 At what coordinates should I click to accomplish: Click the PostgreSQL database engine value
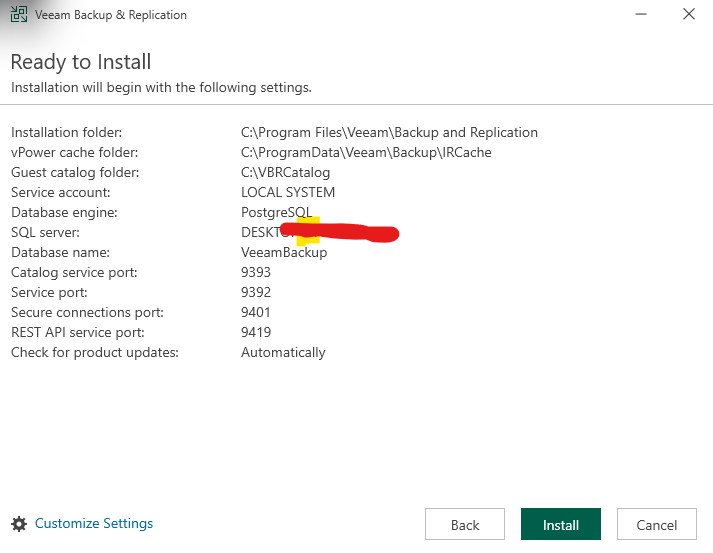coord(276,212)
